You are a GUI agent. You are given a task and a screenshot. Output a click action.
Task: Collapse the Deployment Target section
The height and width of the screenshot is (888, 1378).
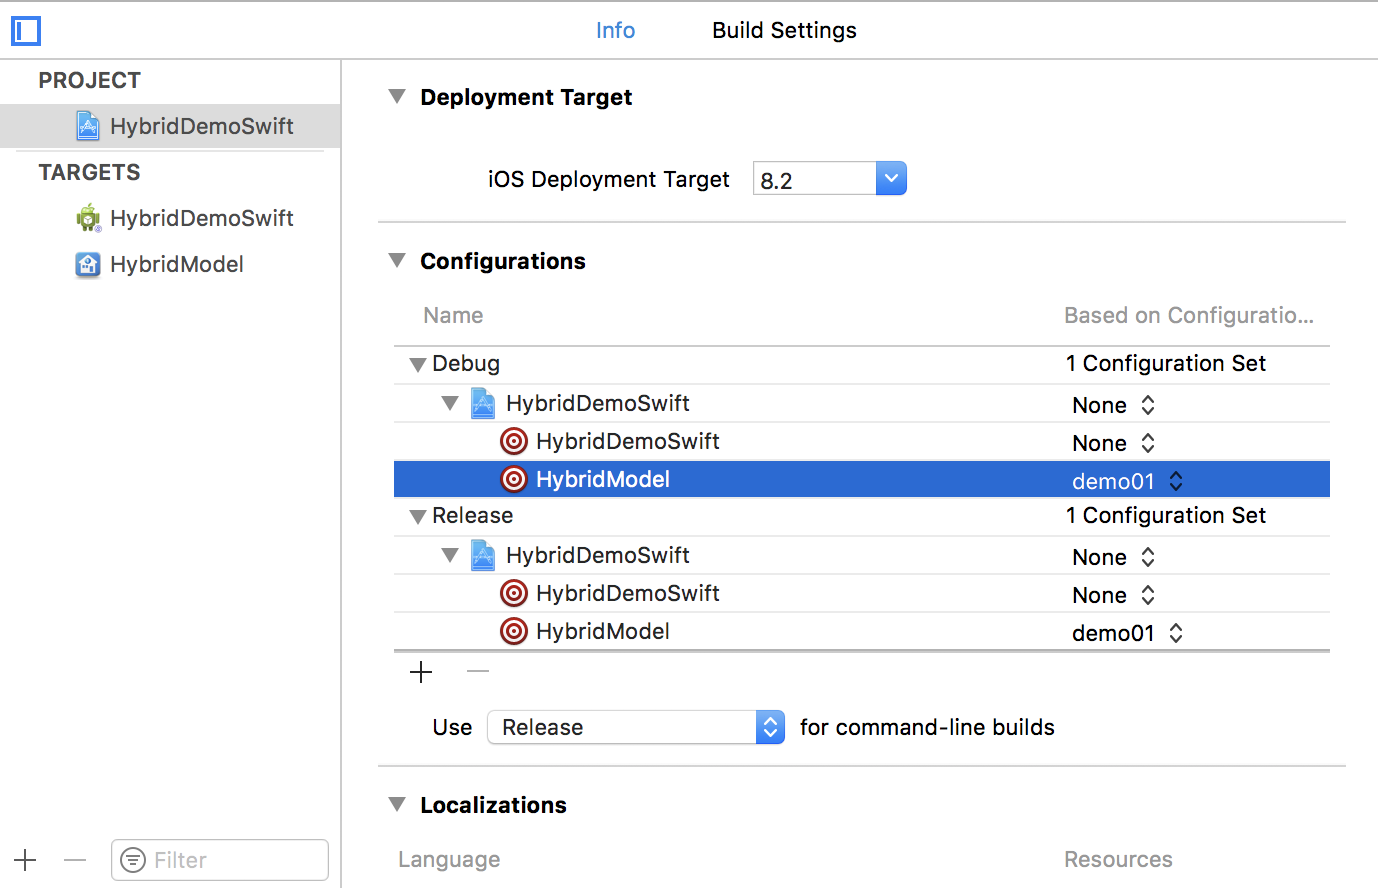(397, 96)
